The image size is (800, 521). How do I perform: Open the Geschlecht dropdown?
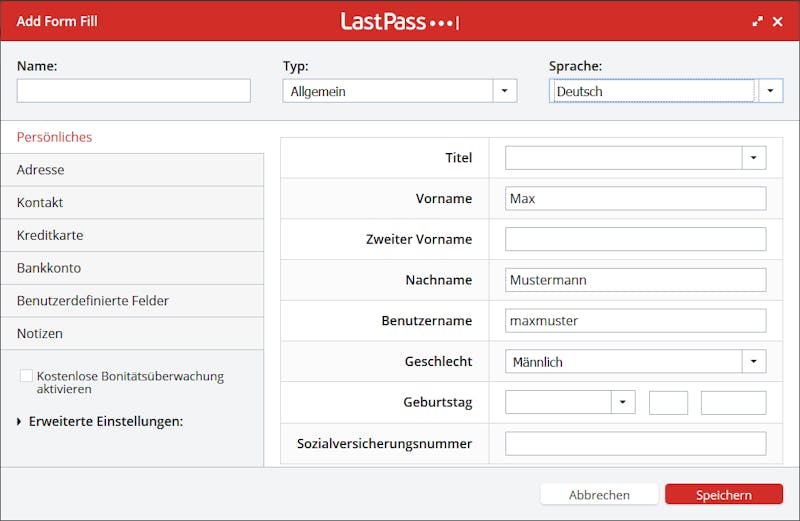point(754,361)
